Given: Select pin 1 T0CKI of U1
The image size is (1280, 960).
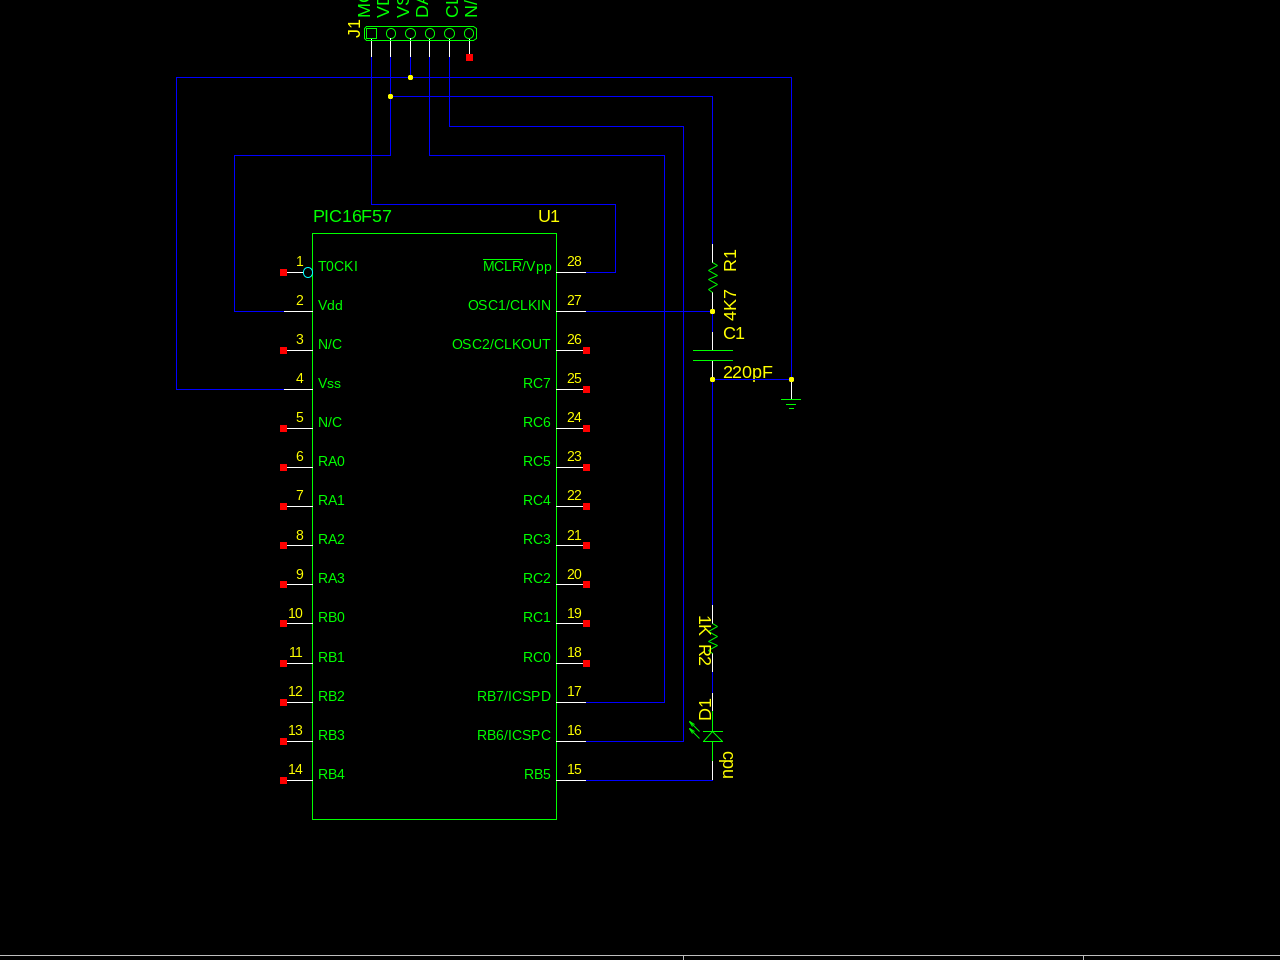Looking at the screenshot, I should [337, 266].
